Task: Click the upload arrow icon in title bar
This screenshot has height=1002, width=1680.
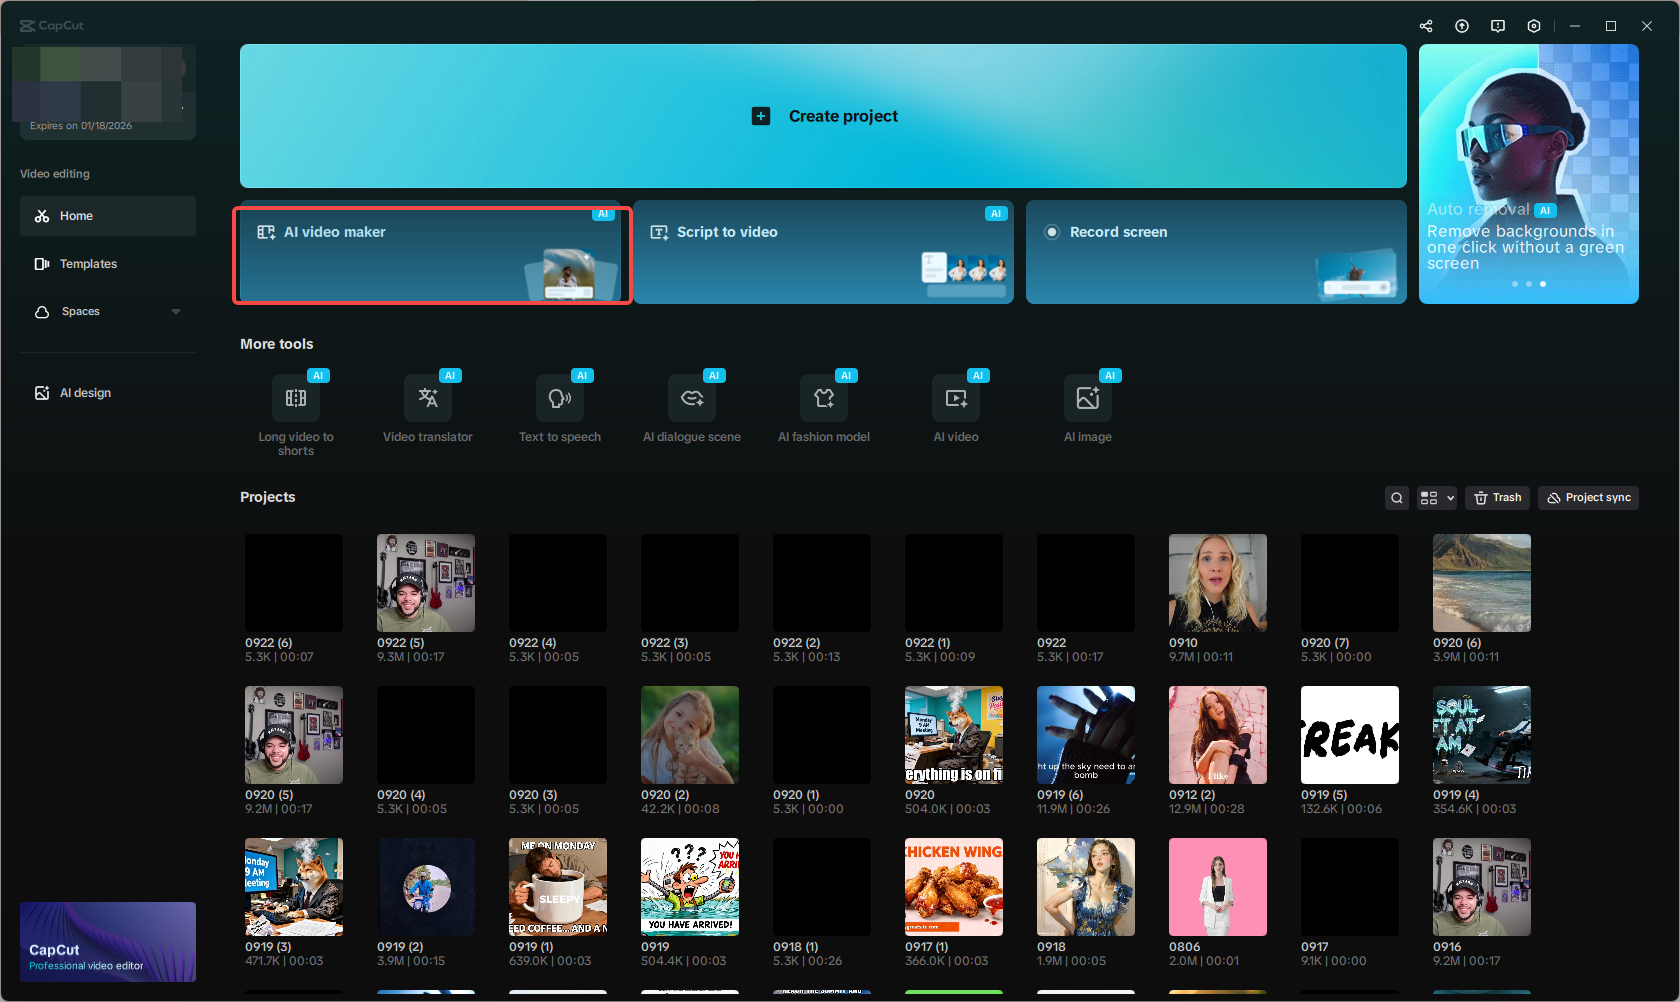Action: pos(1462,26)
